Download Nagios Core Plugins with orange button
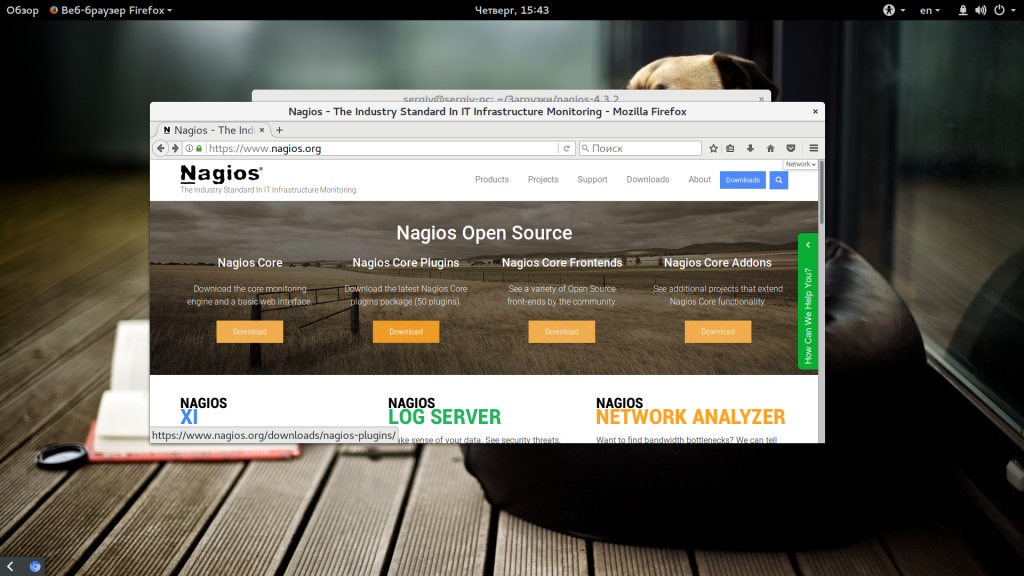Screen dimensions: 1024x576 [406, 332]
